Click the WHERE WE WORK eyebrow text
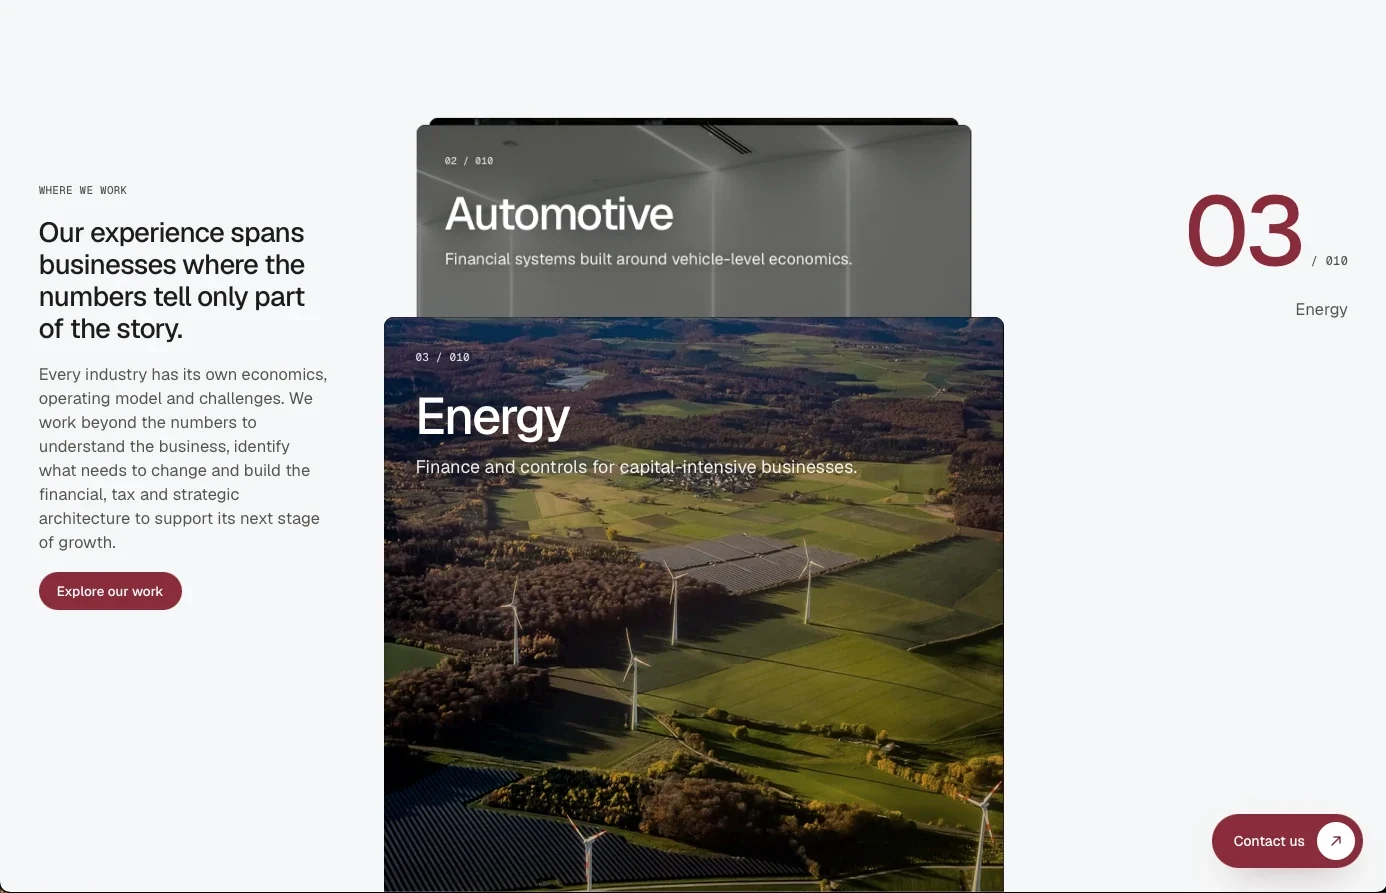The width and height of the screenshot is (1386, 893). point(83,190)
